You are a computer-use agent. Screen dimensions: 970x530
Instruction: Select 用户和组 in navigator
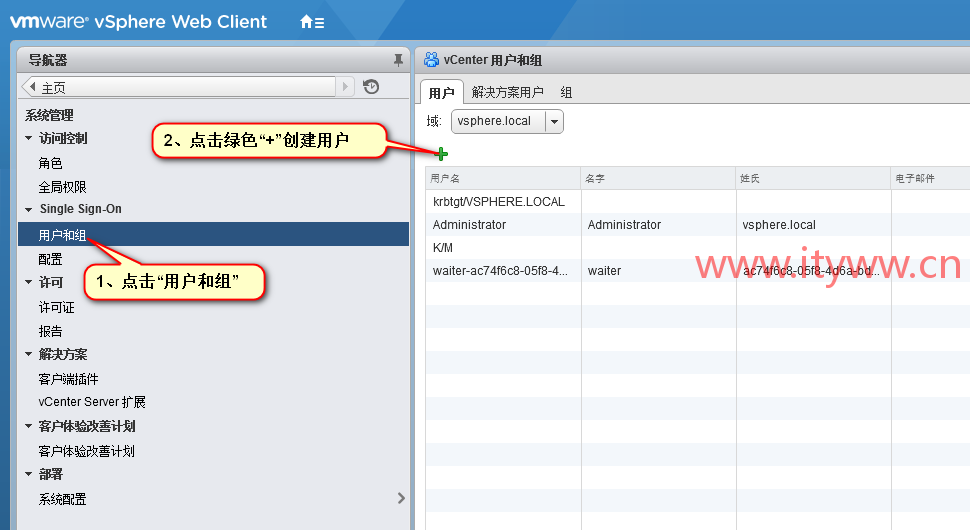[x=213, y=234]
